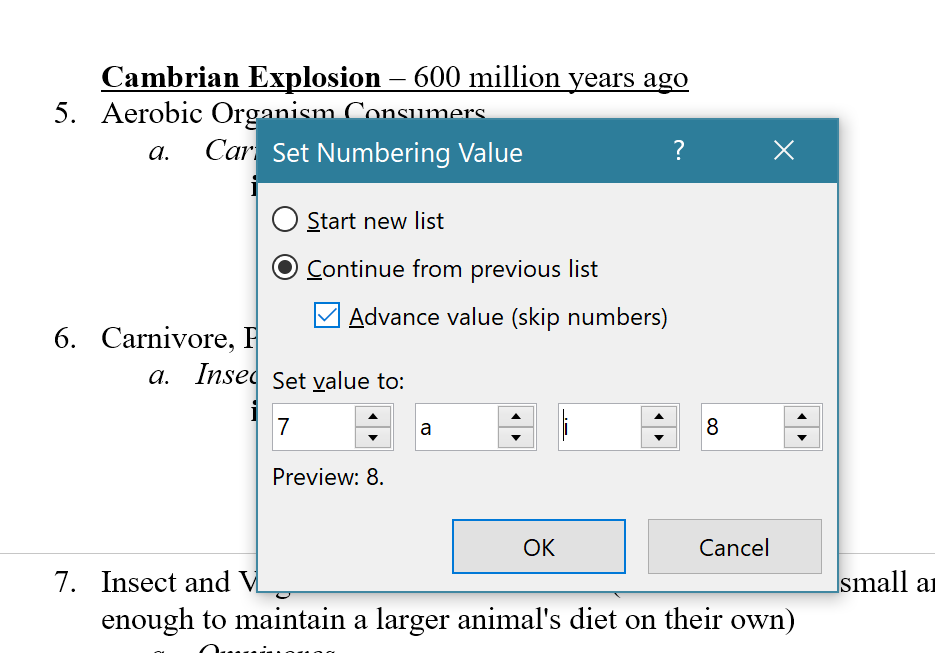Uncheck Advance value (skip numbers) checkbox
This screenshot has width=935, height=653.
(x=327, y=316)
